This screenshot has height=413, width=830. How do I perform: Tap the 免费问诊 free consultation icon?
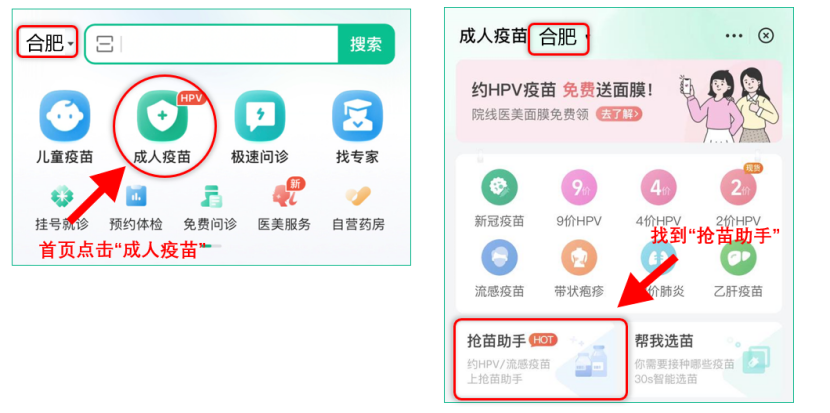(210, 197)
